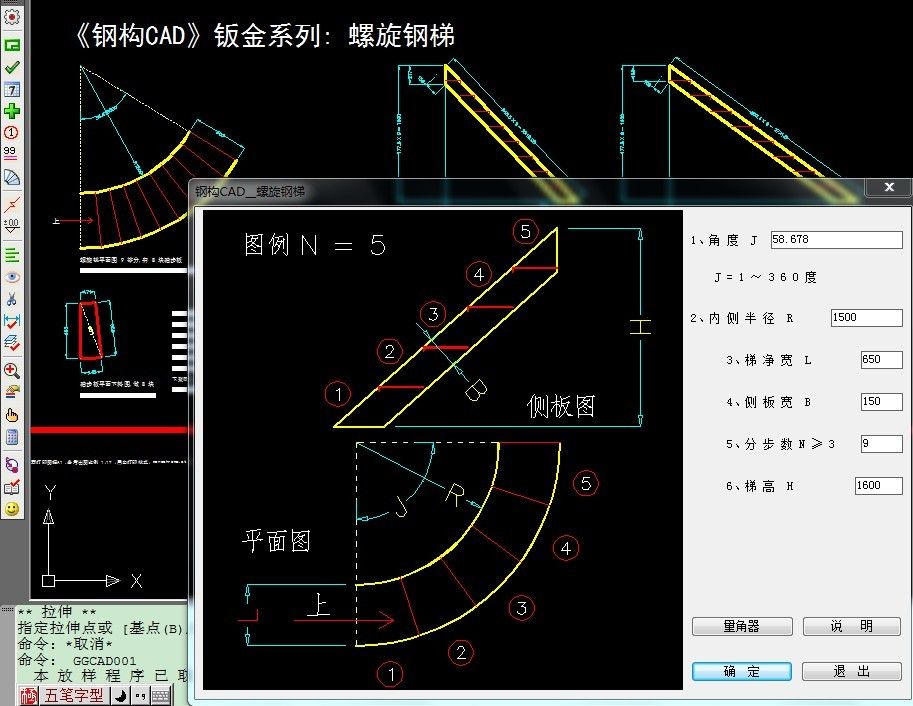Click the red circled number 1 icon
The image size is (913, 706).
11,132
